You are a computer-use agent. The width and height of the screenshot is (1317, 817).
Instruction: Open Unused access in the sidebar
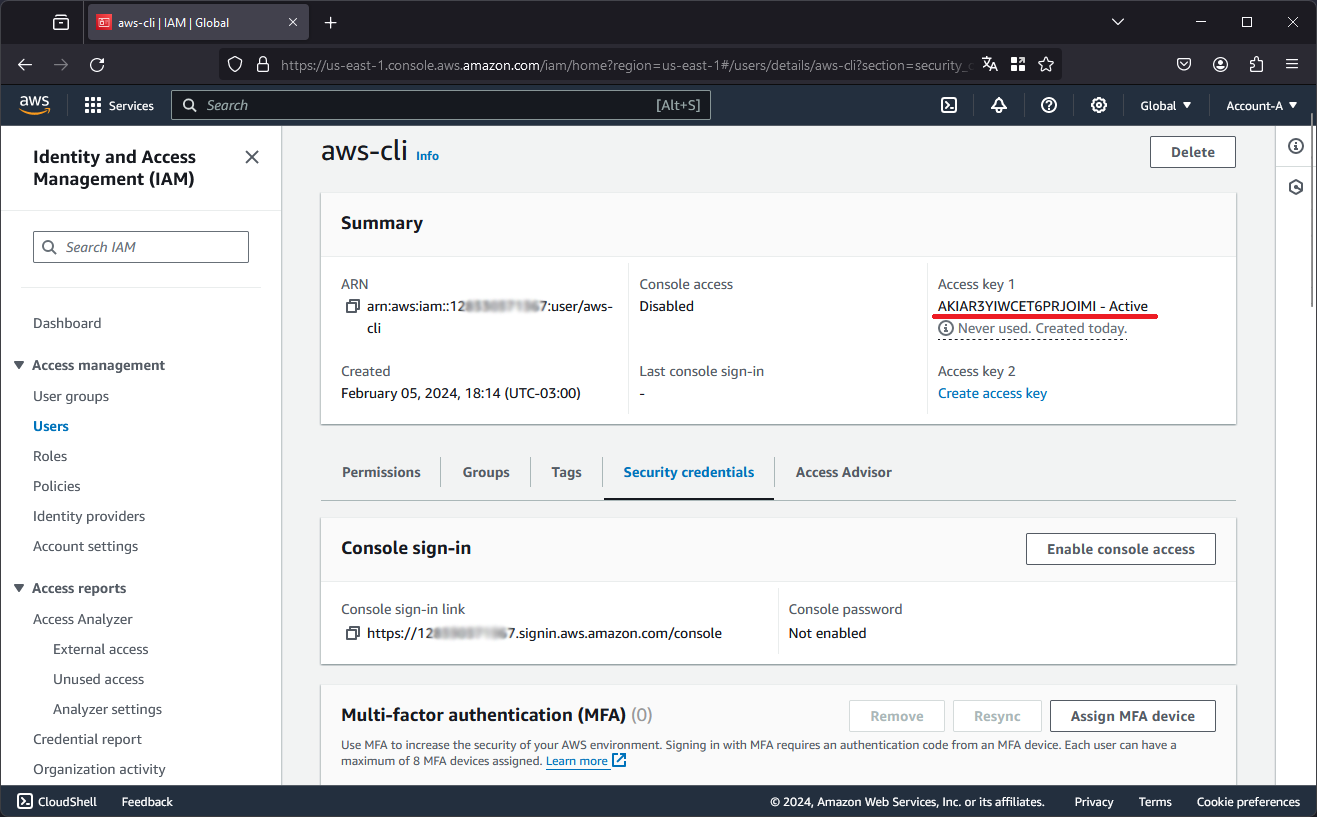[99, 679]
